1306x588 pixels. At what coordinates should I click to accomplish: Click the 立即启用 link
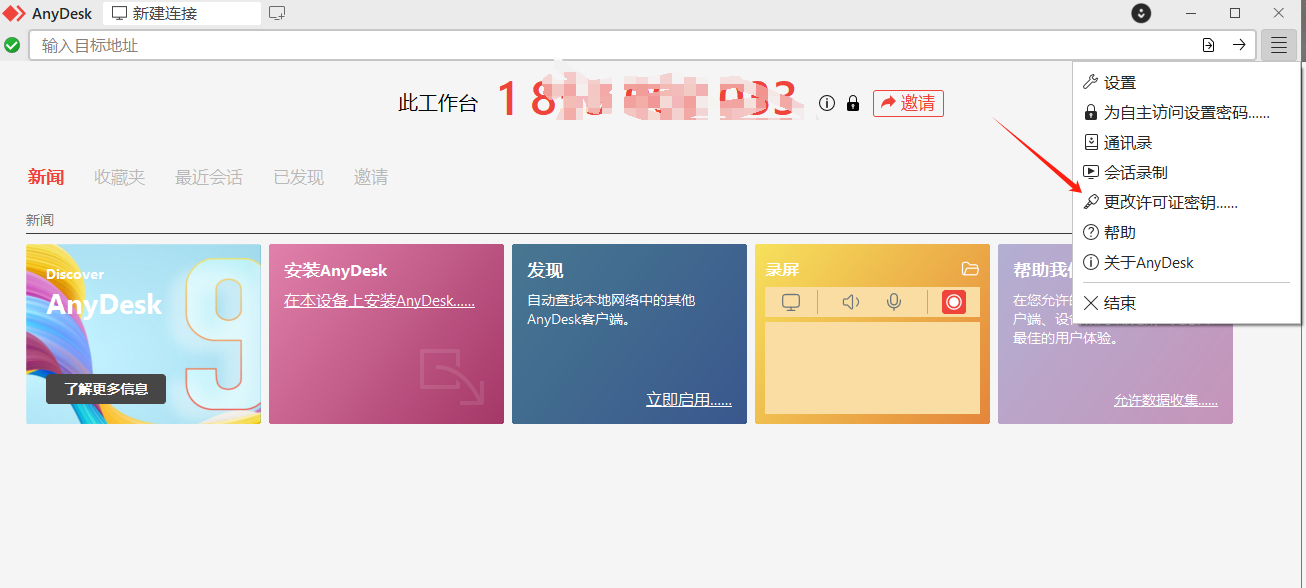pyautogui.click(x=689, y=400)
